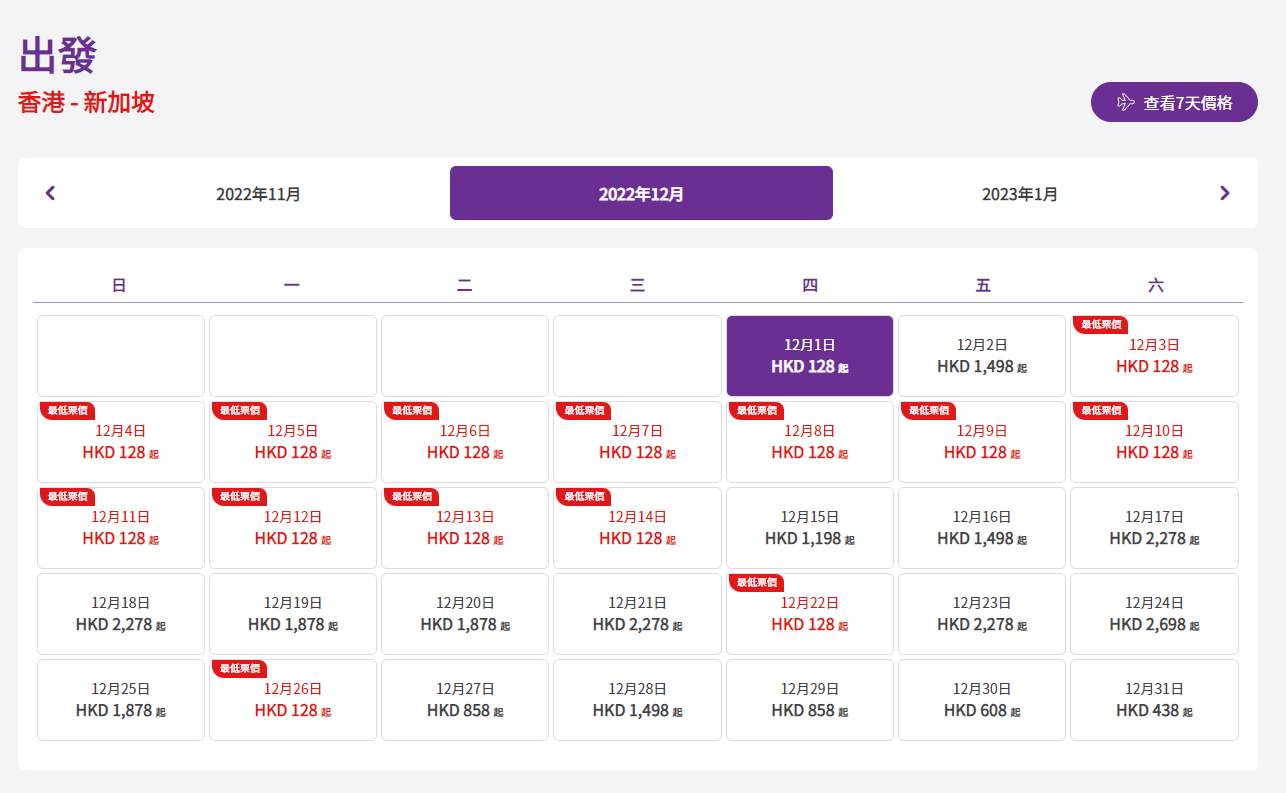The height and width of the screenshot is (793, 1286).
Task: Click the 最低票價 red badge on 12月22日
Action: coord(756,582)
